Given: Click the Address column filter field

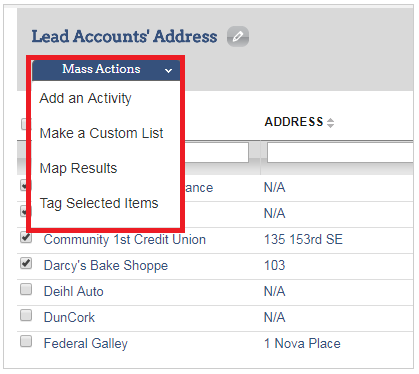Looking at the screenshot, I should pos(340,153).
